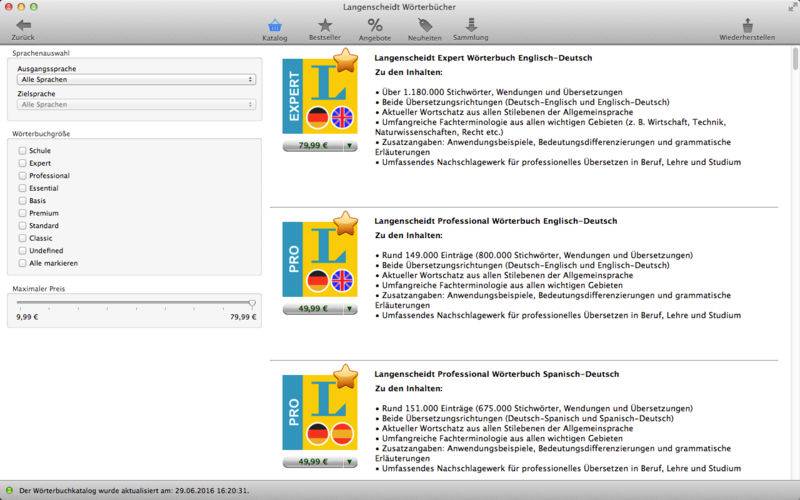Click the Expert Englisch-Deutsch dictionary cover
Screen dimensions: 800x500
[x=320, y=96]
